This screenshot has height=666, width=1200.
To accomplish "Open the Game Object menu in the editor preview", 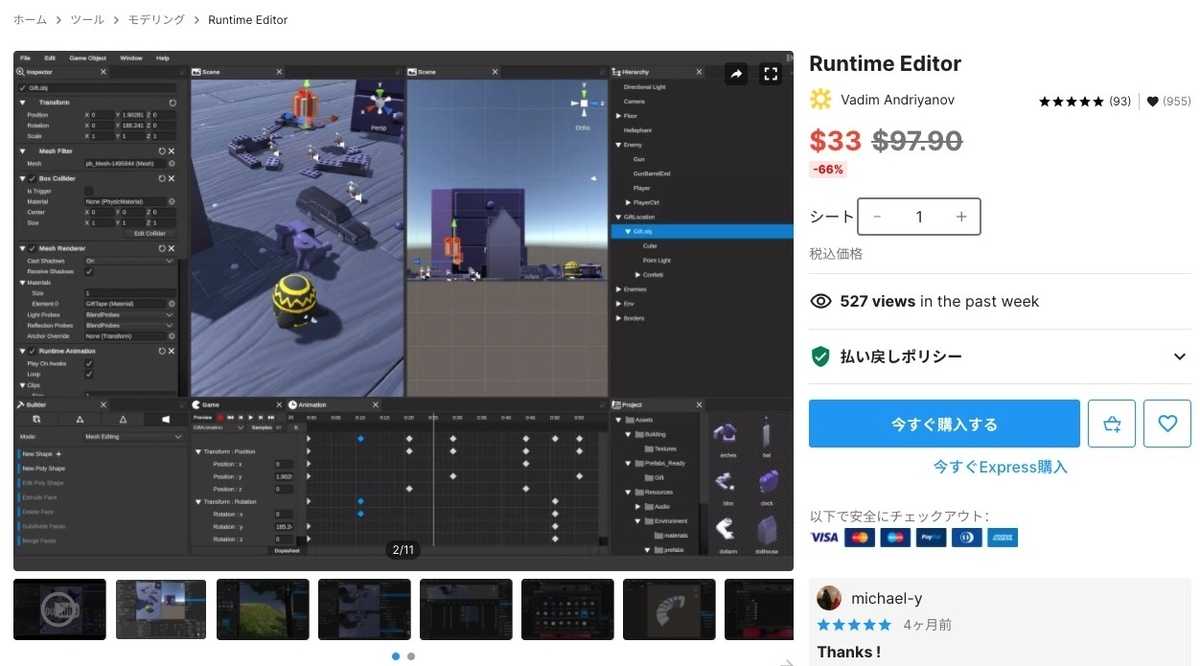I will tap(88, 58).
